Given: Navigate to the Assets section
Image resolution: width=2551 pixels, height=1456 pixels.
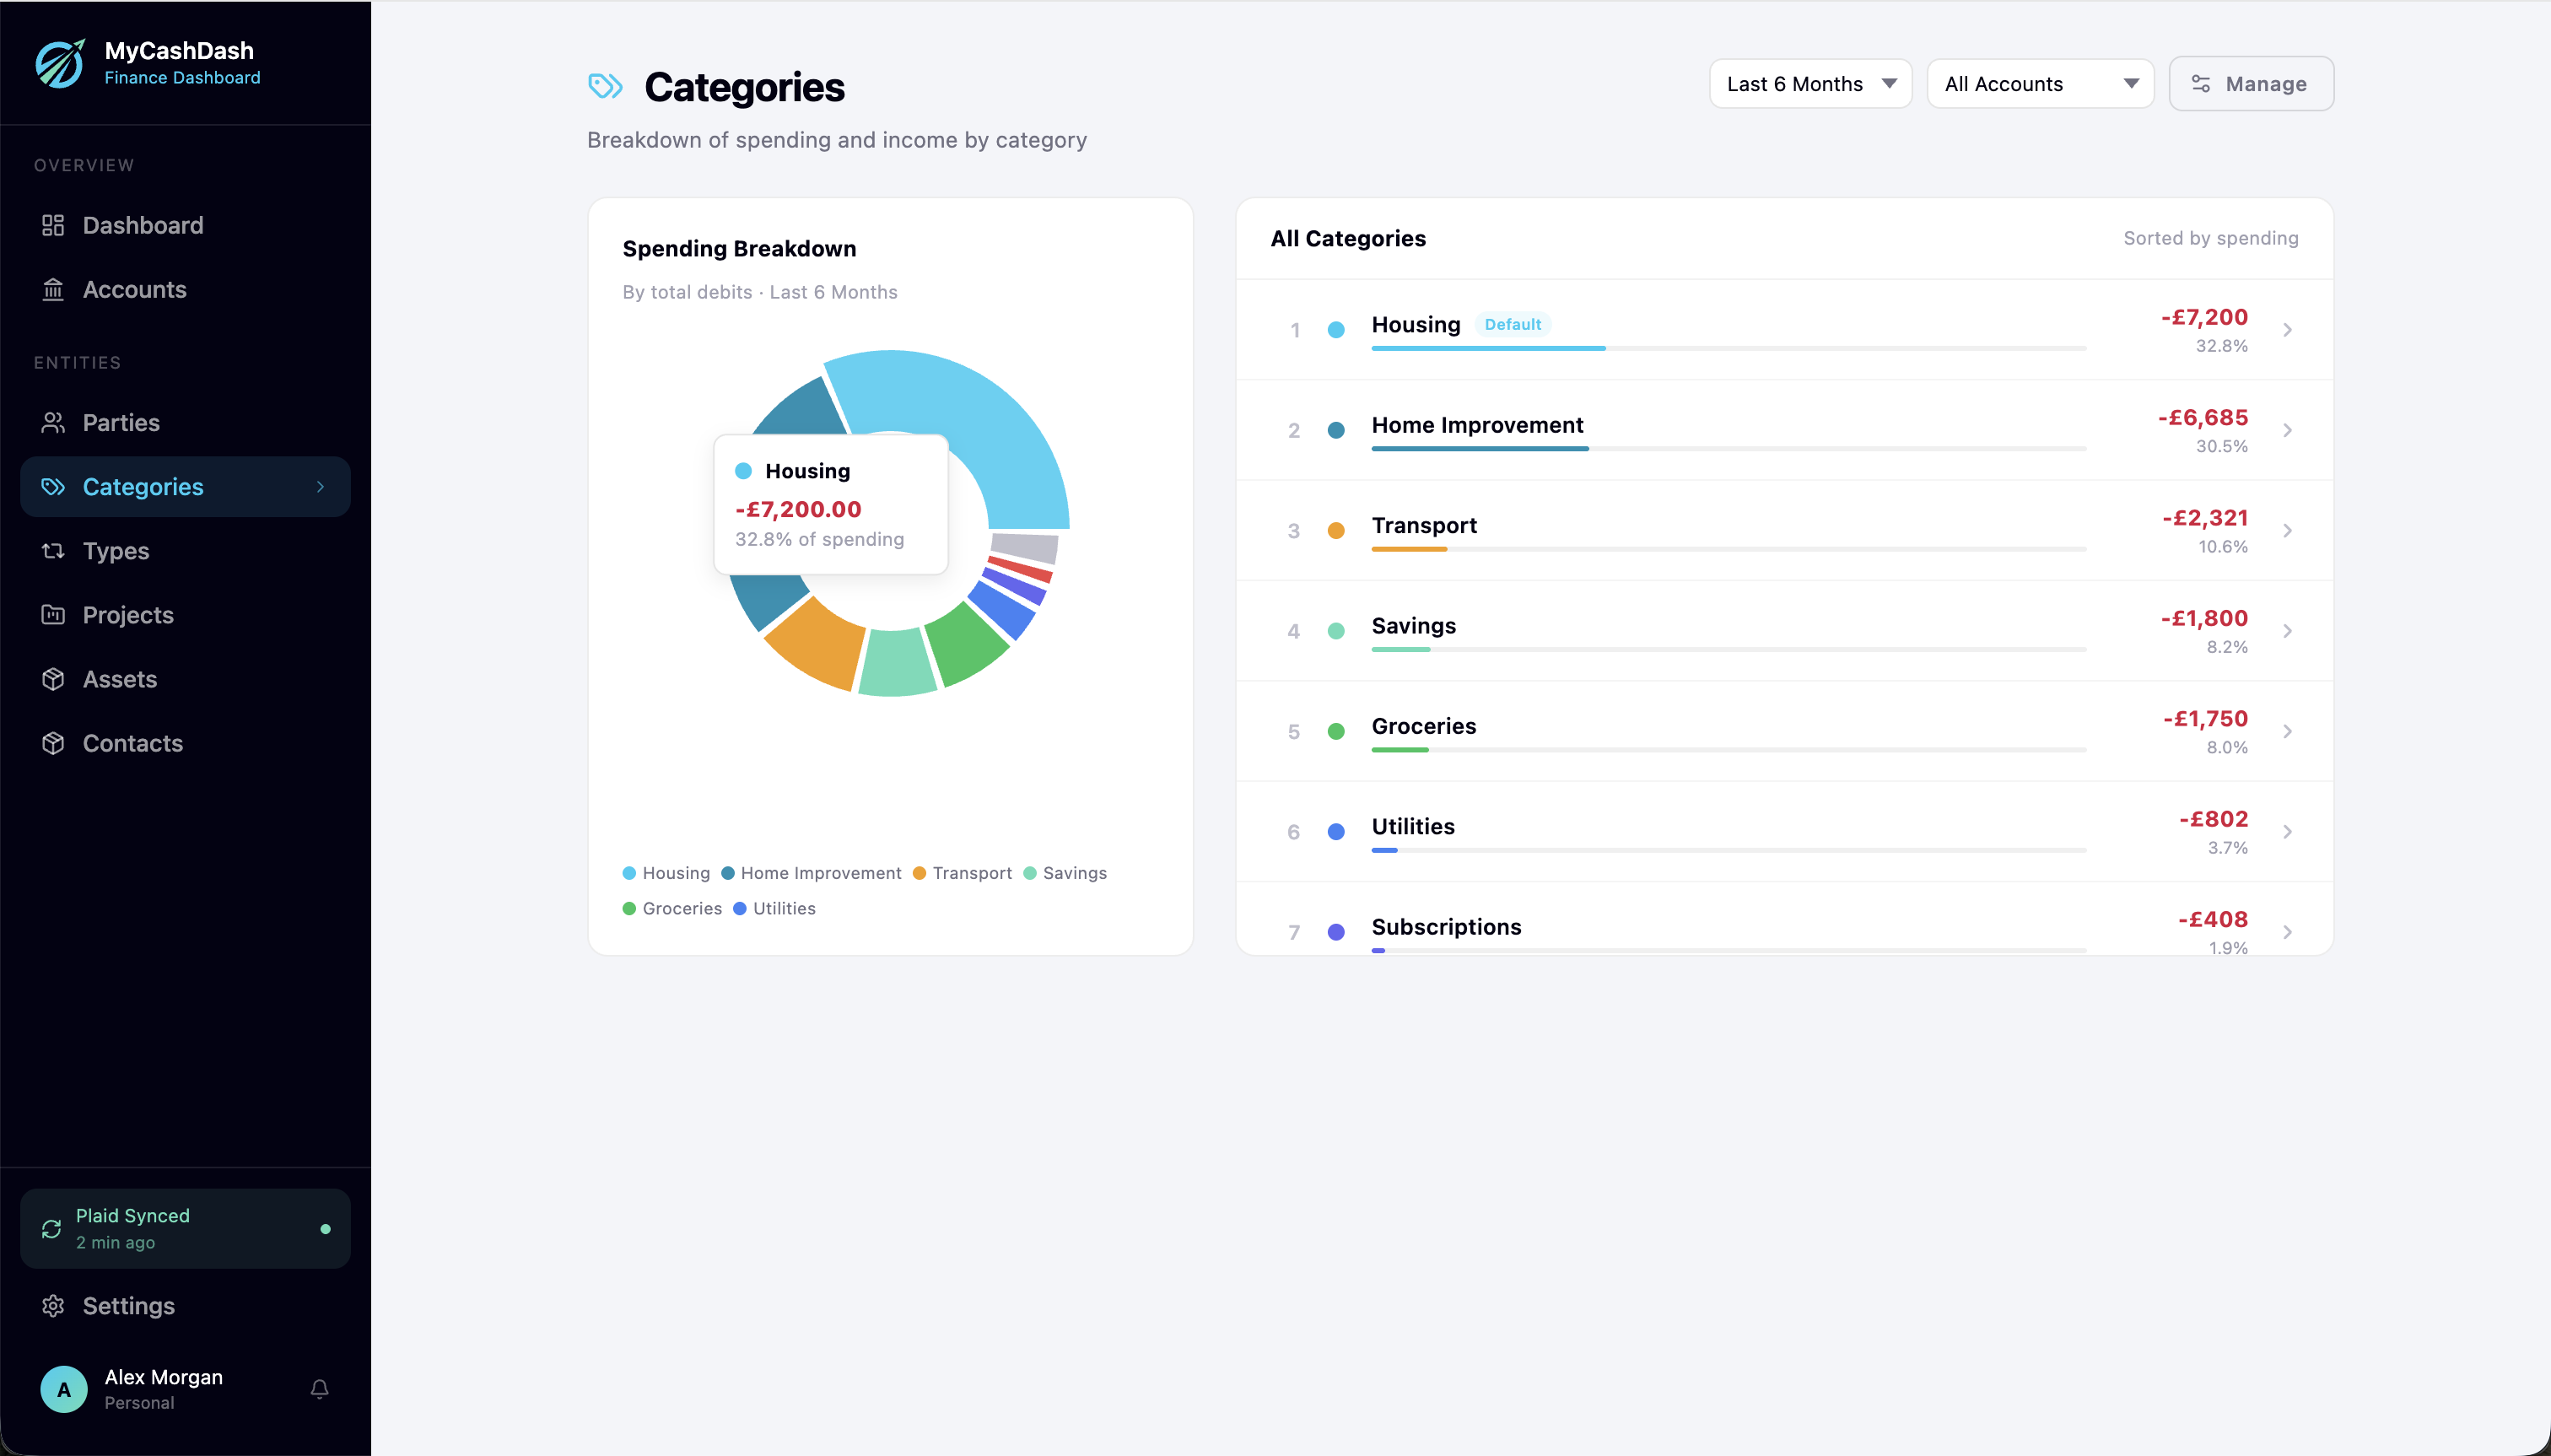Looking at the screenshot, I should tap(121, 679).
